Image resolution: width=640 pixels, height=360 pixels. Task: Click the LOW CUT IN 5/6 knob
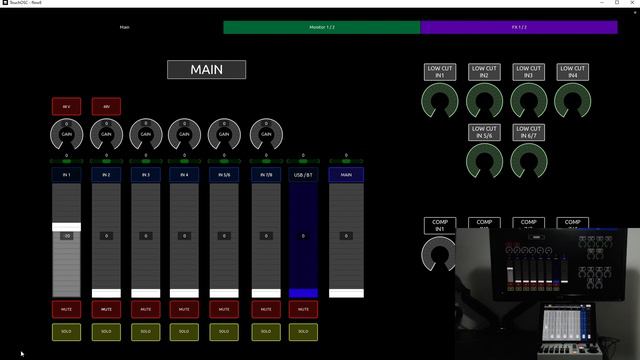484,161
